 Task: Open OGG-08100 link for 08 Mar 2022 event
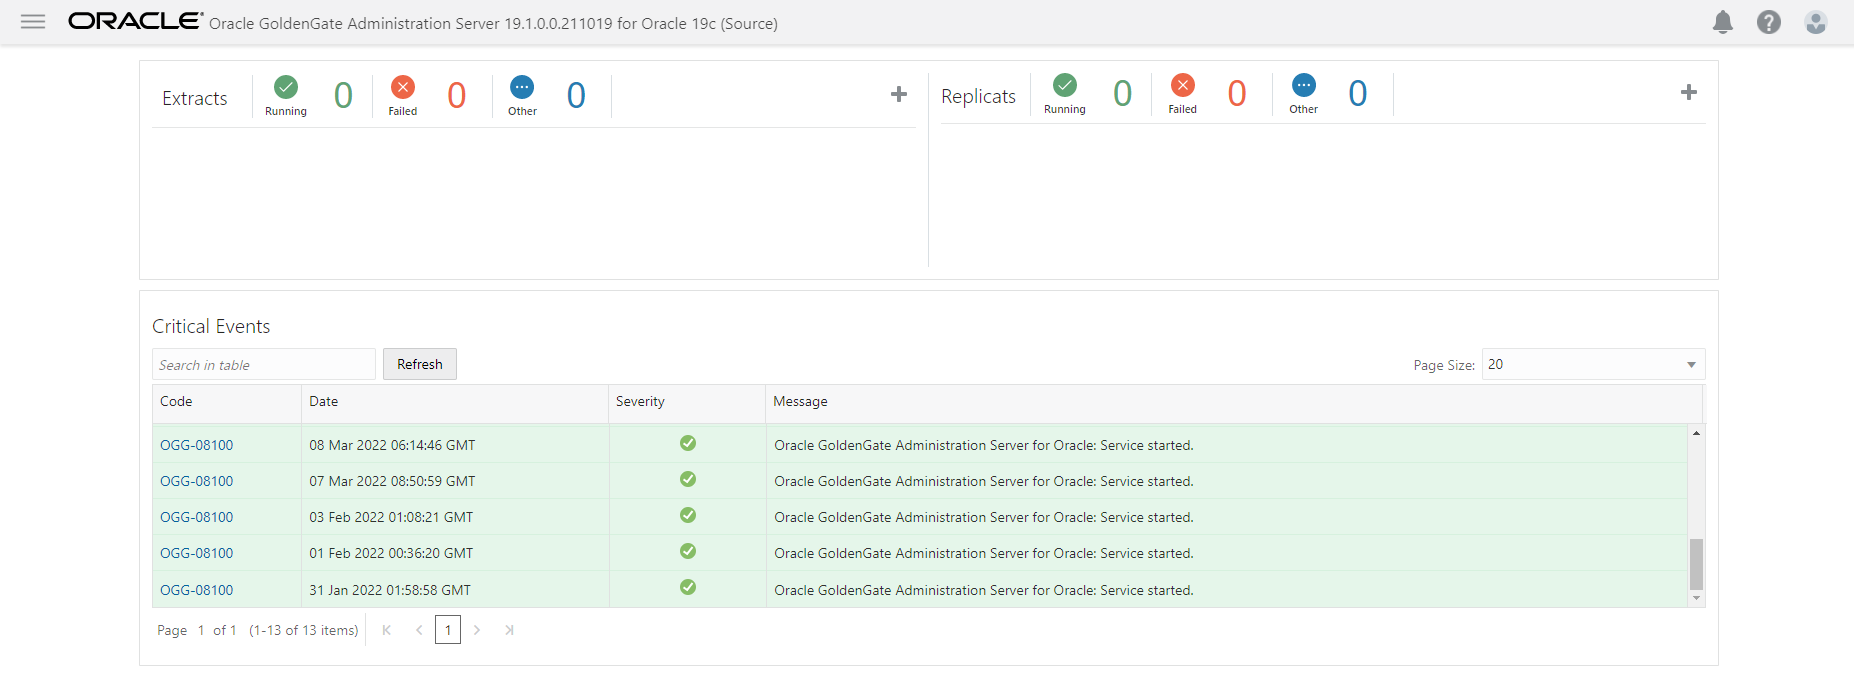[197, 445]
